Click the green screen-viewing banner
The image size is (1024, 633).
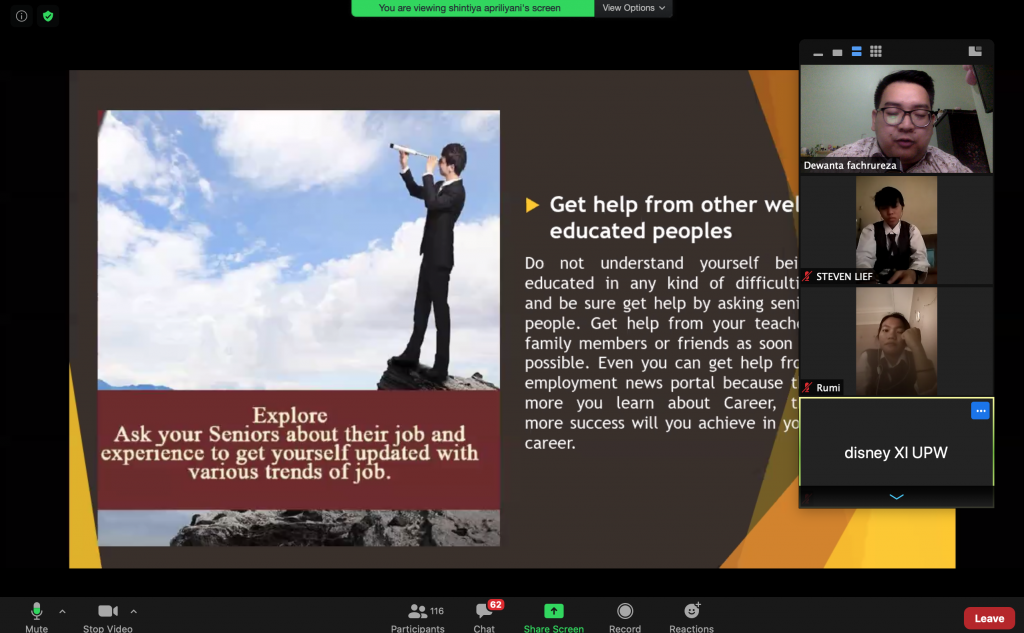point(473,8)
